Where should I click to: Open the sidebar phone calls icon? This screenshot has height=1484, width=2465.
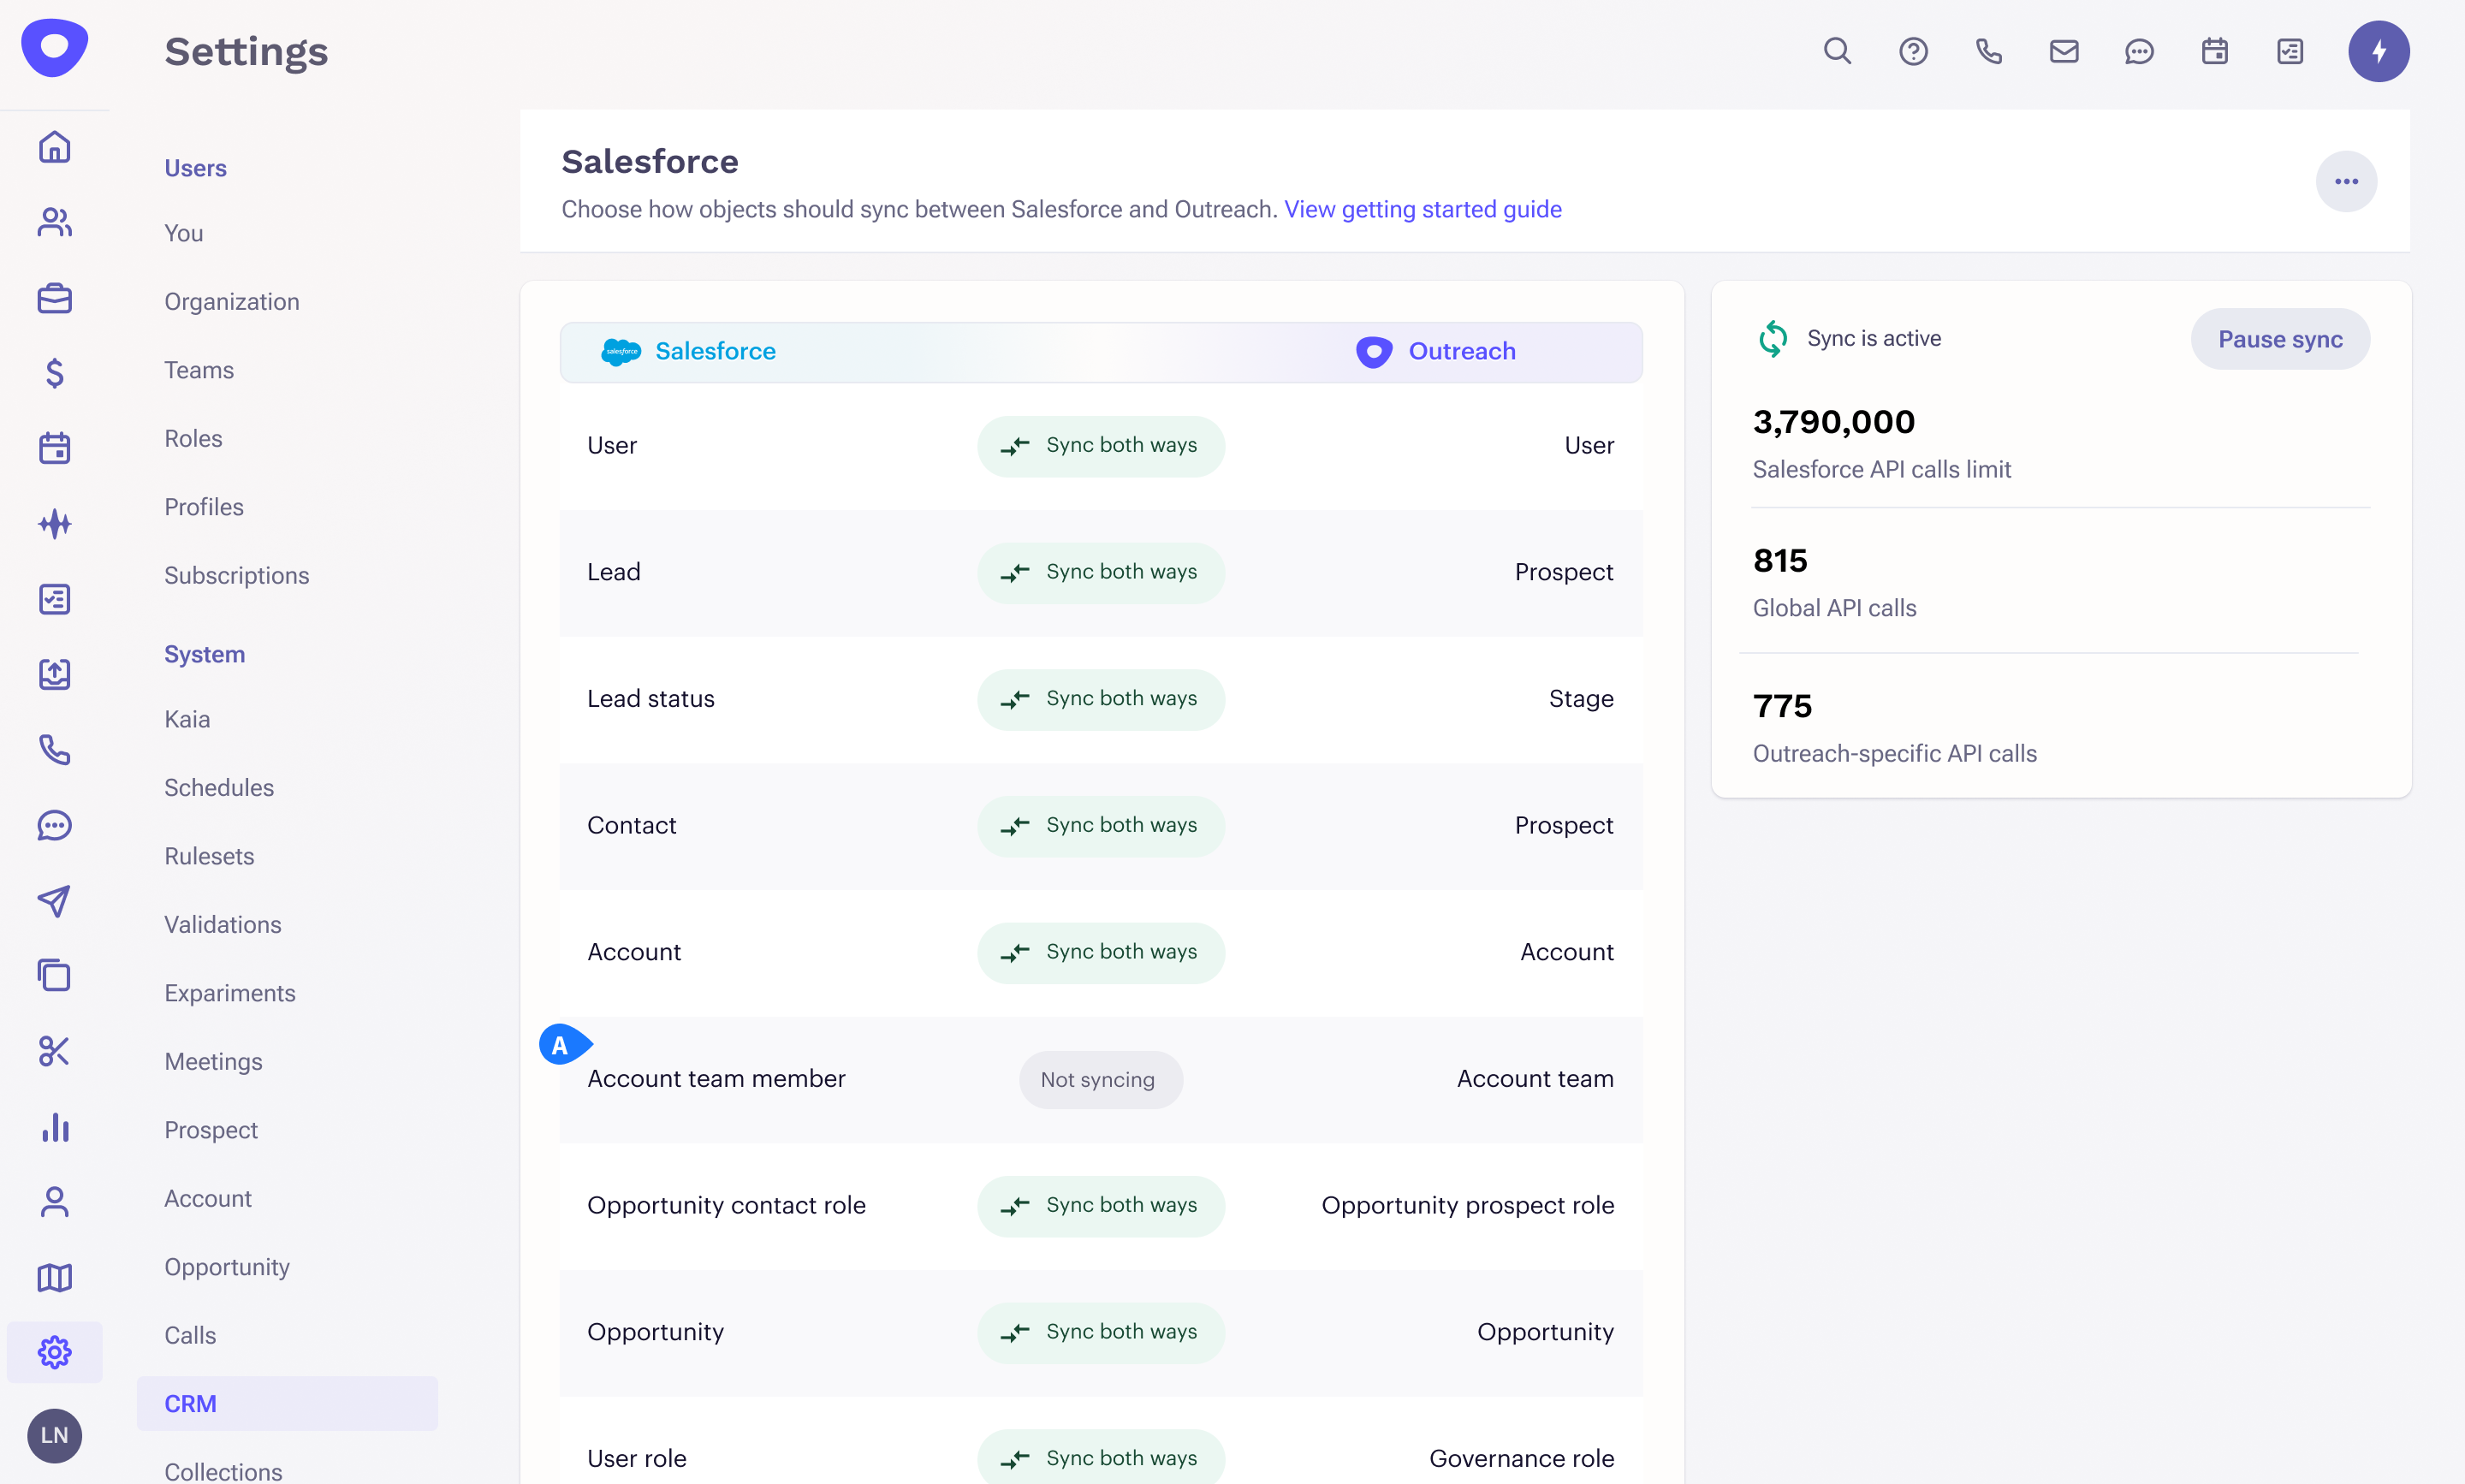pos(55,750)
